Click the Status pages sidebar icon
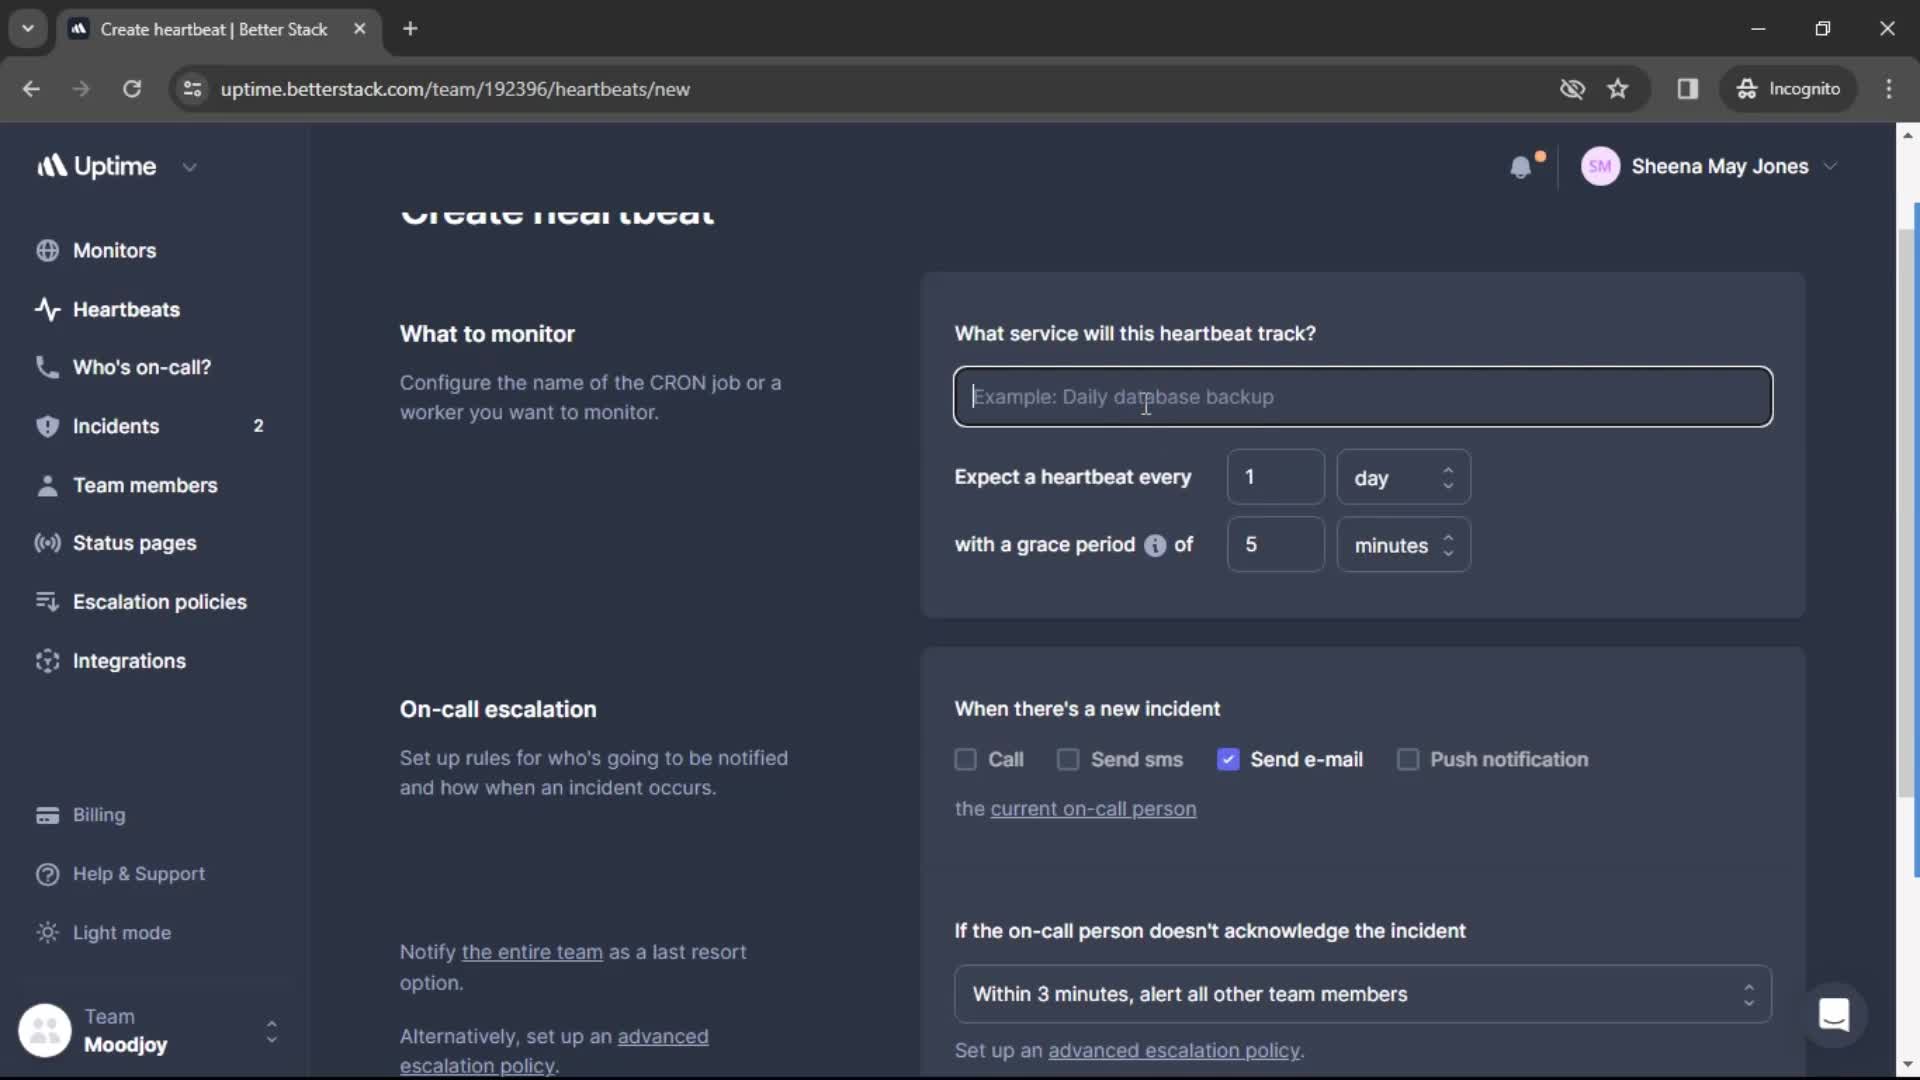 [x=45, y=542]
